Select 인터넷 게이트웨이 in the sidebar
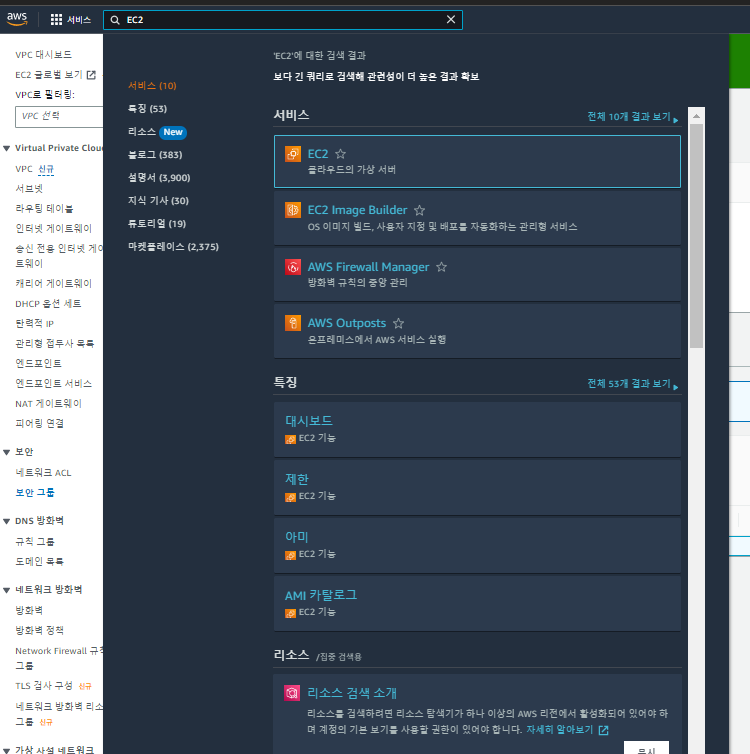This screenshot has height=754, width=750. [x=53, y=228]
